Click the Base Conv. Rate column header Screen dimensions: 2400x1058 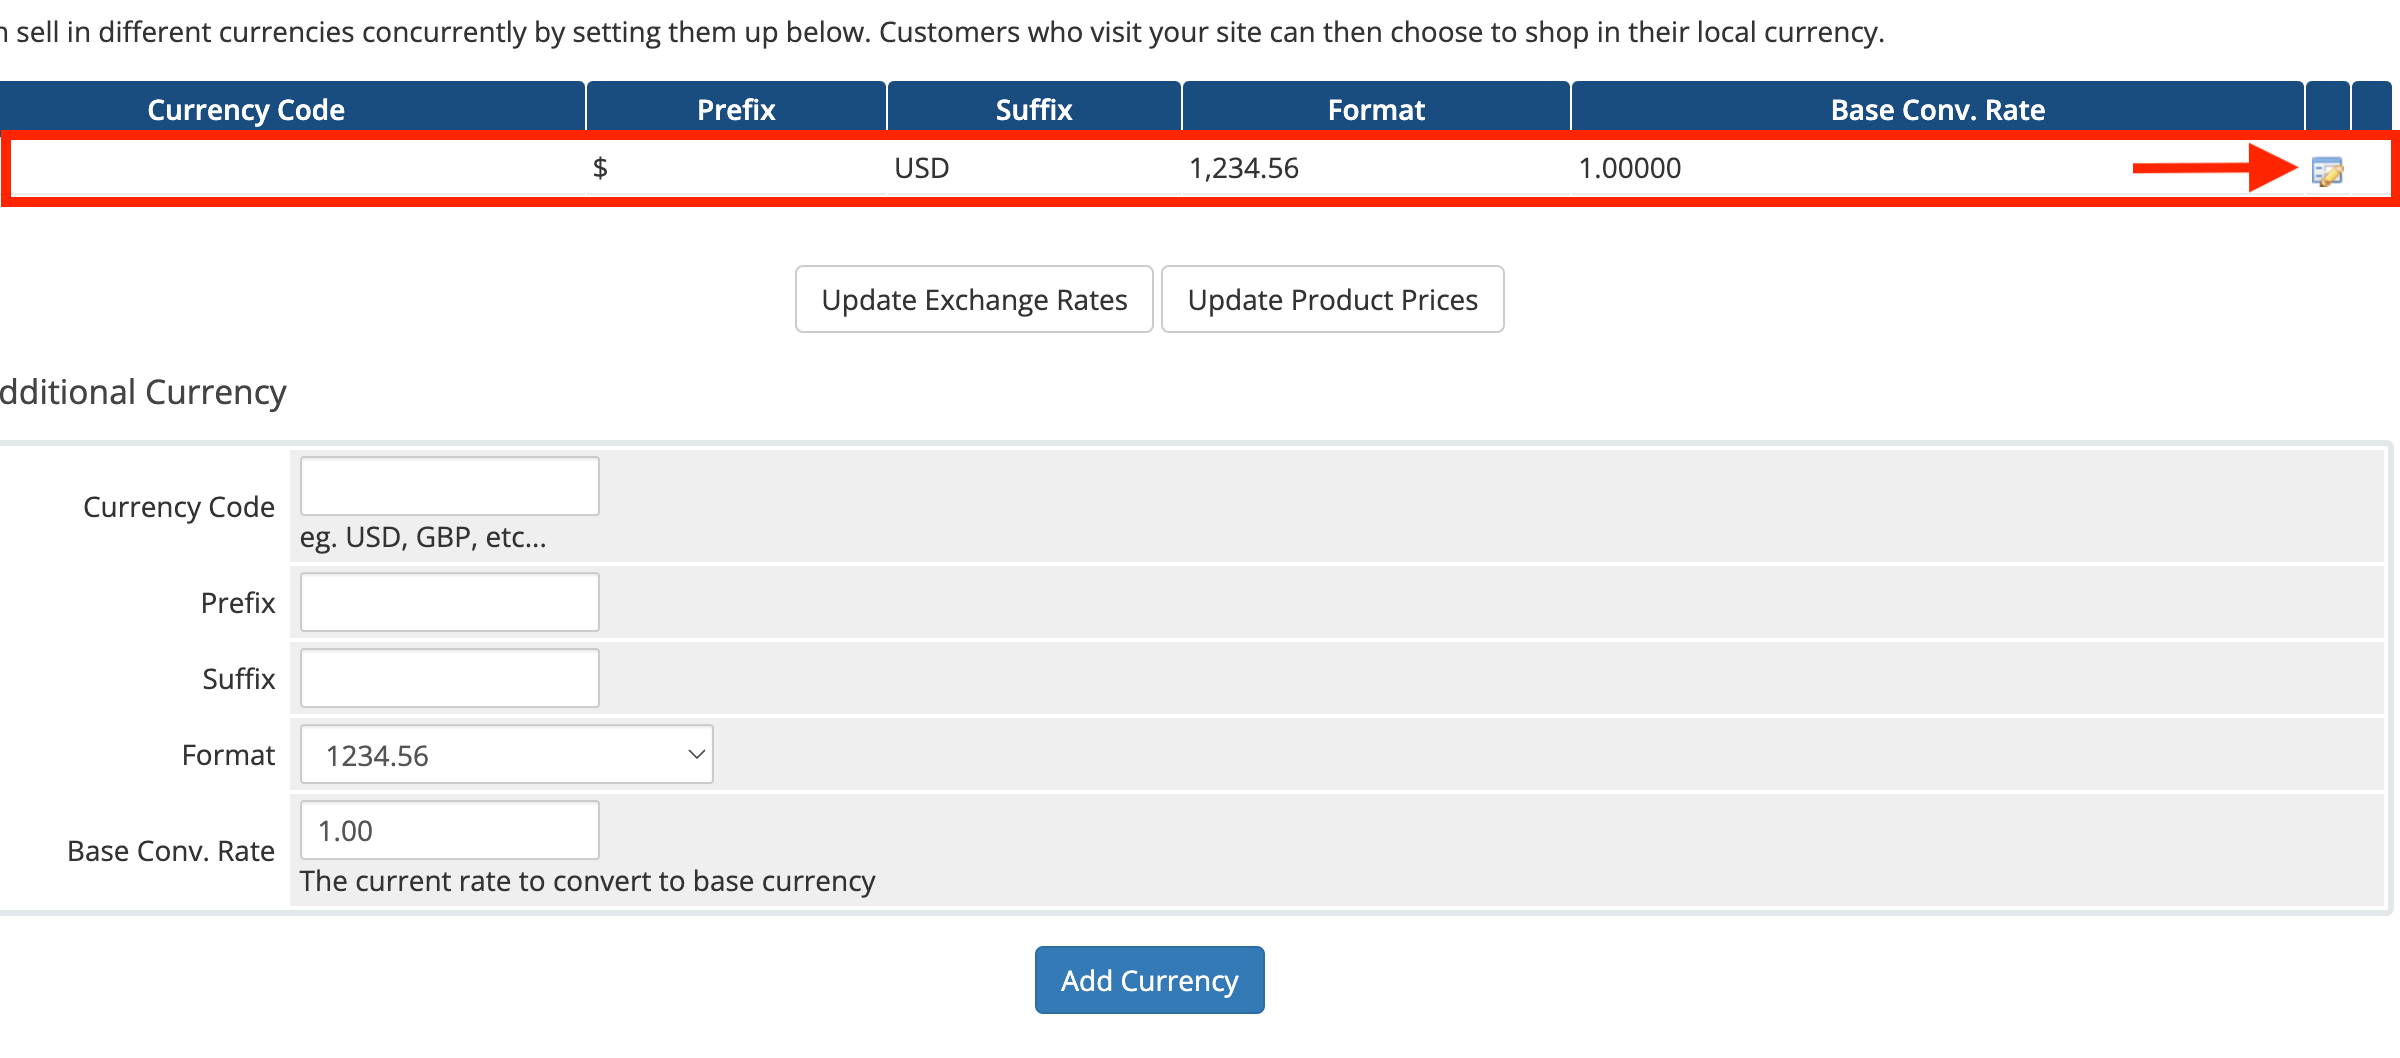coord(1937,109)
